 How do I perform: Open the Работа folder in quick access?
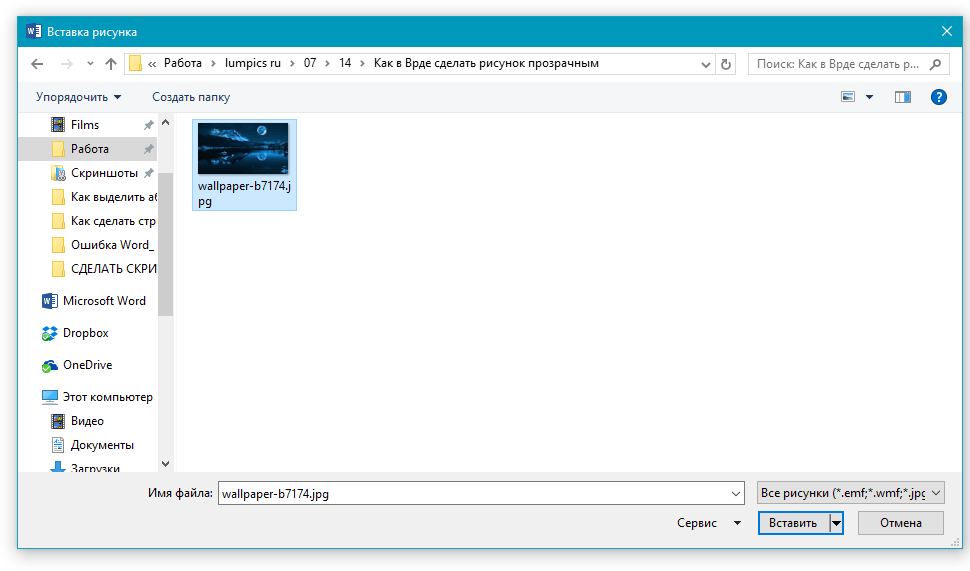click(x=89, y=149)
